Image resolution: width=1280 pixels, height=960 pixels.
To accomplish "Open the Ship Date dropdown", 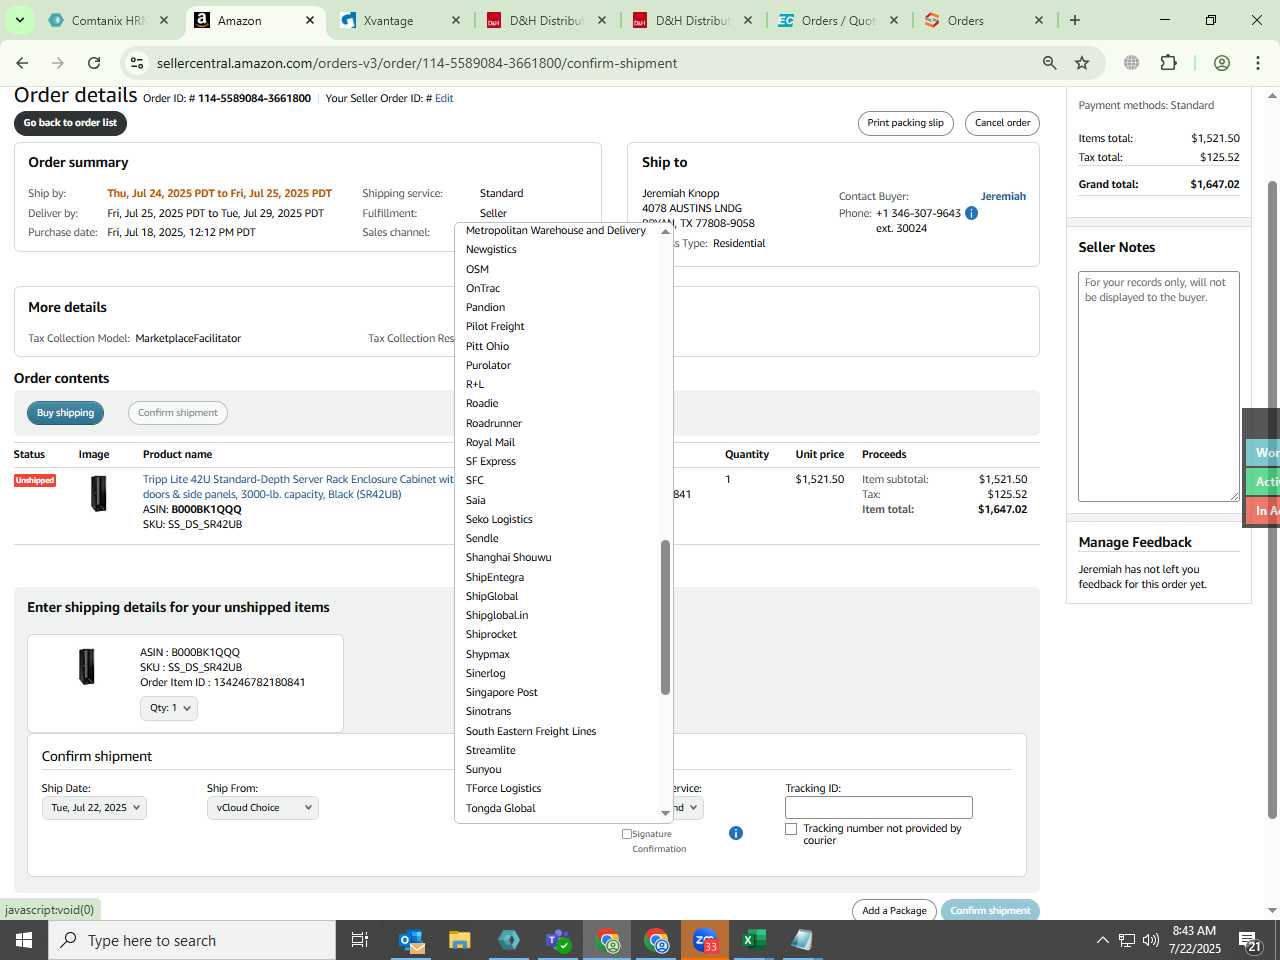I will (x=94, y=808).
